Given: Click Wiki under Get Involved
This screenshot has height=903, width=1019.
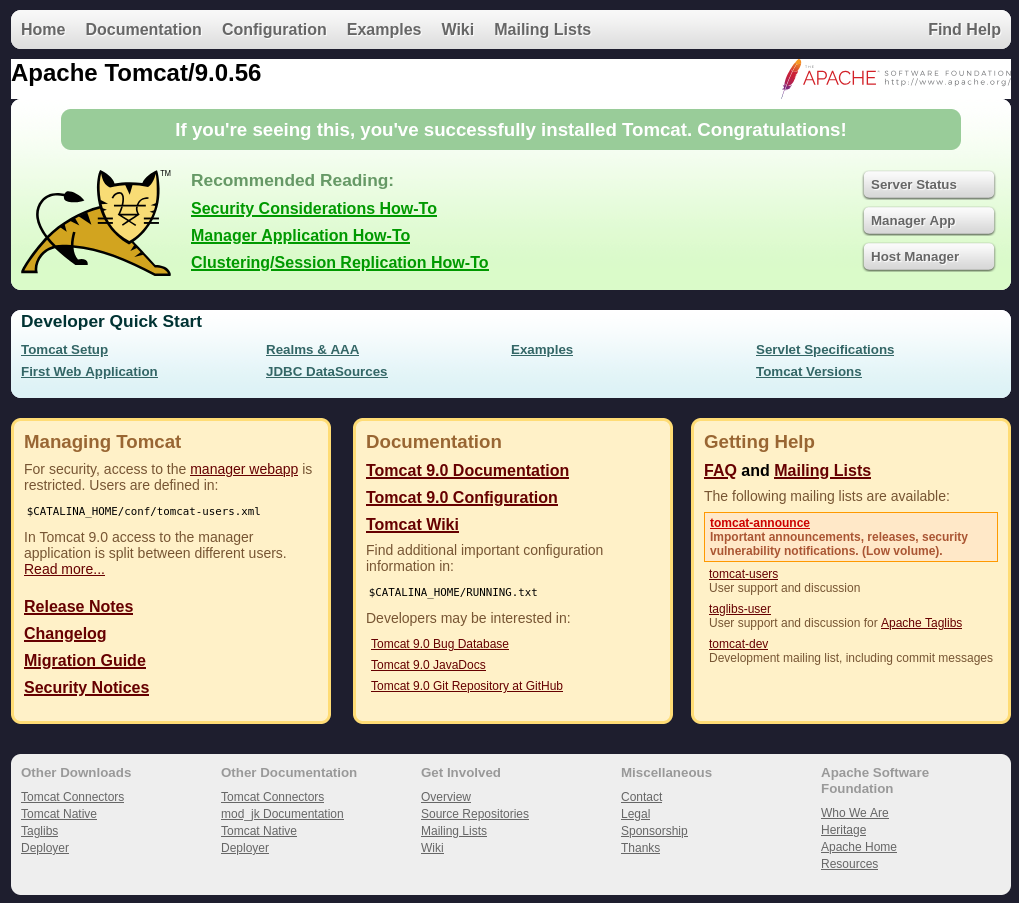Looking at the screenshot, I should (x=432, y=848).
